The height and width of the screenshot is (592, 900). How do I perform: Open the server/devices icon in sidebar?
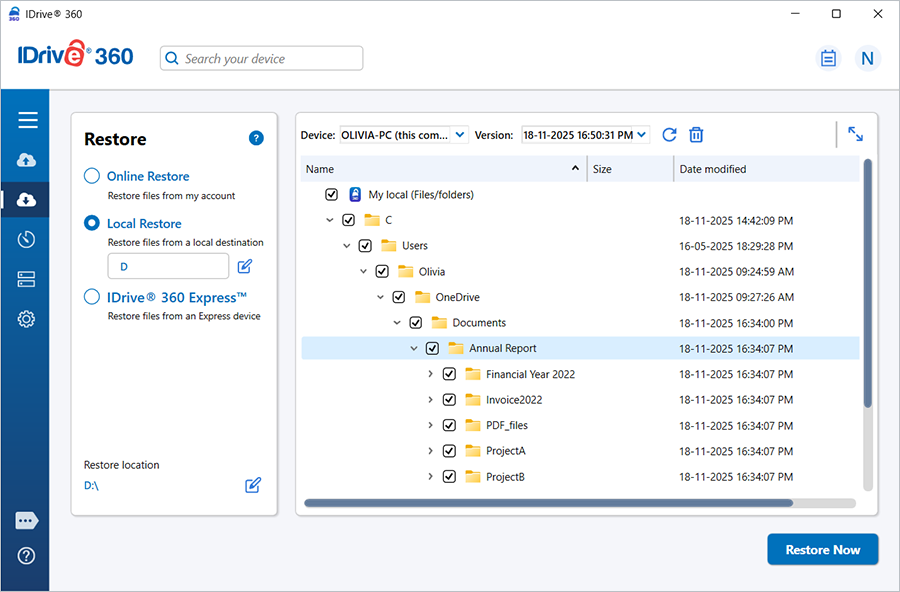[x=27, y=279]
